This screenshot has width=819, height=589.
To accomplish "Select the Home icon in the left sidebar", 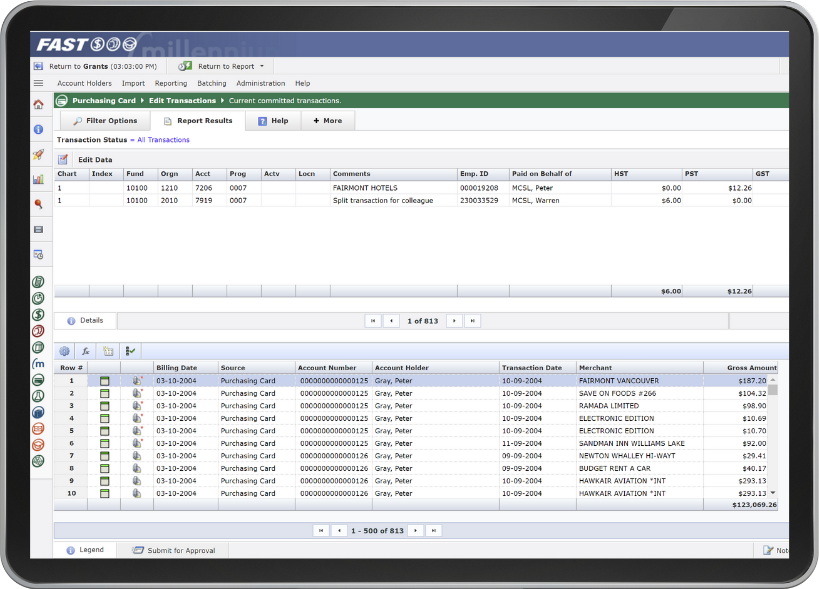I will [38, 103].
